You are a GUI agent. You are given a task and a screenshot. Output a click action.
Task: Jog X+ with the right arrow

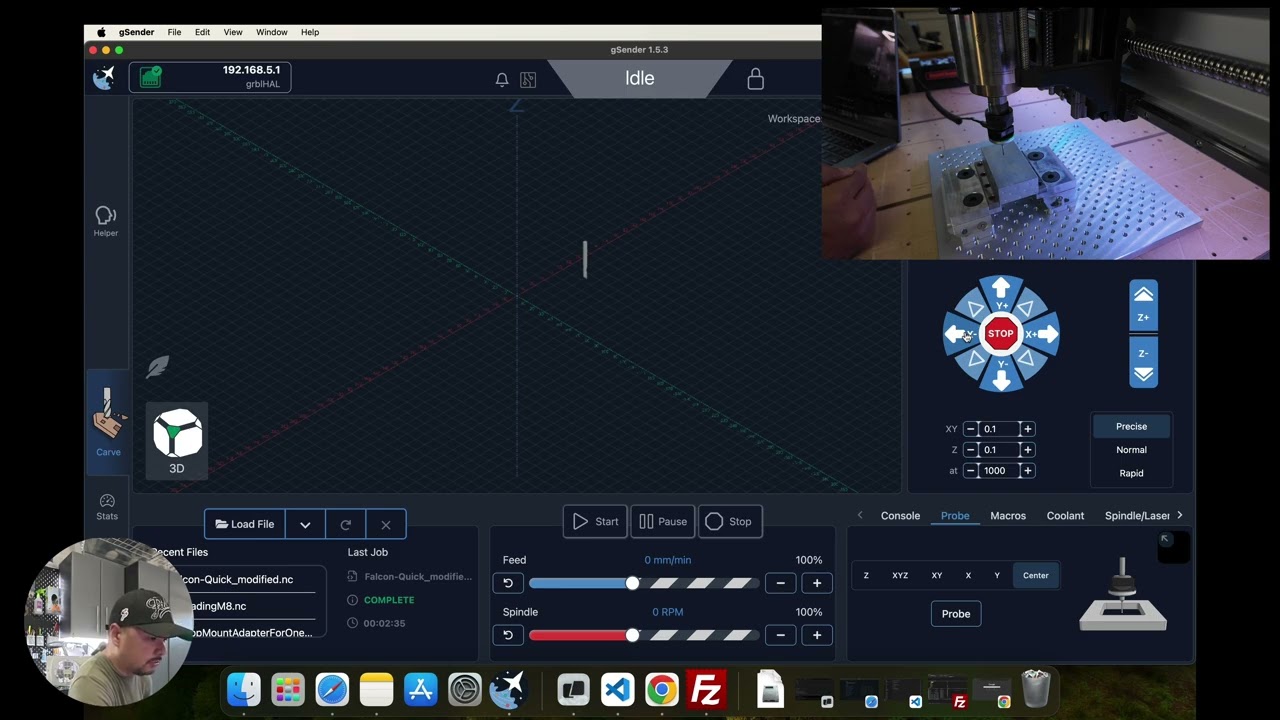click(x=1044, y=334)
